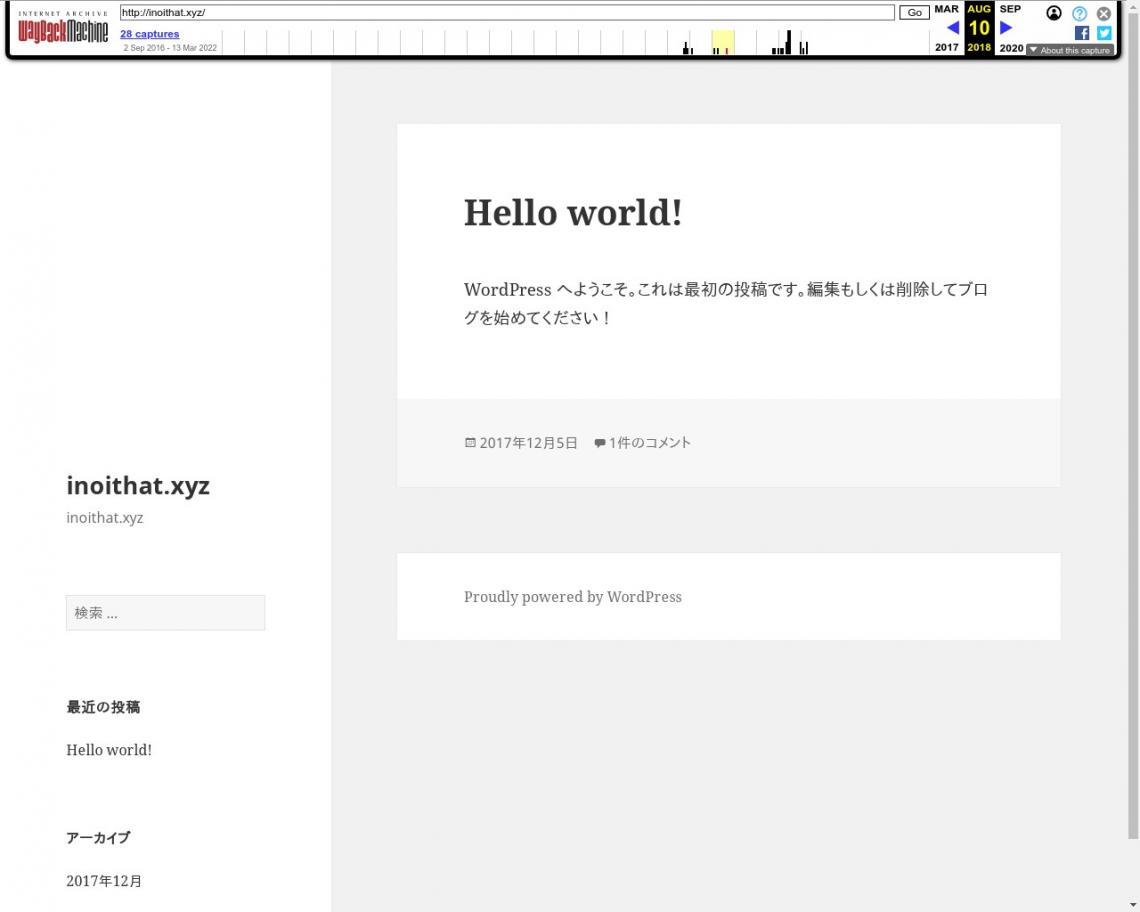This screenshot has width=1140, height=912.
Task: Jump to 2020 capture year
Action: pos(1011,48)
